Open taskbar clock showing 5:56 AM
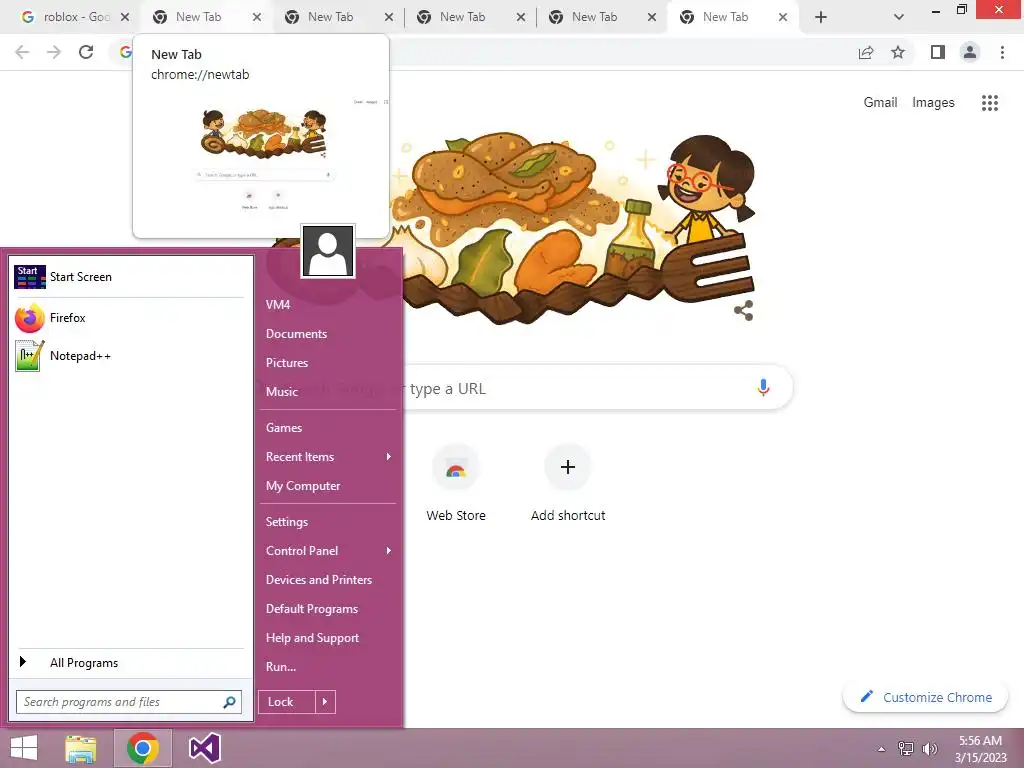The width and height of the screenshot is (1024, 768). (980, 749)
